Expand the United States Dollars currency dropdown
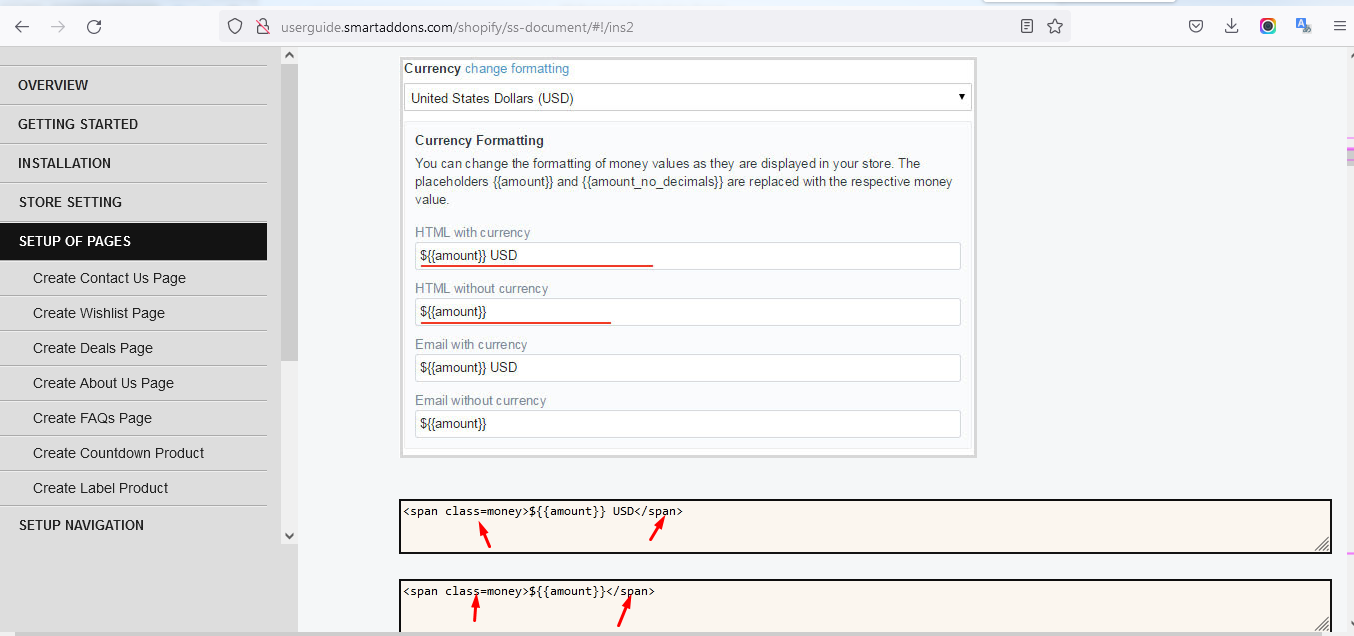The height and width of the screenshot is (636, 1354). (687, 98)
